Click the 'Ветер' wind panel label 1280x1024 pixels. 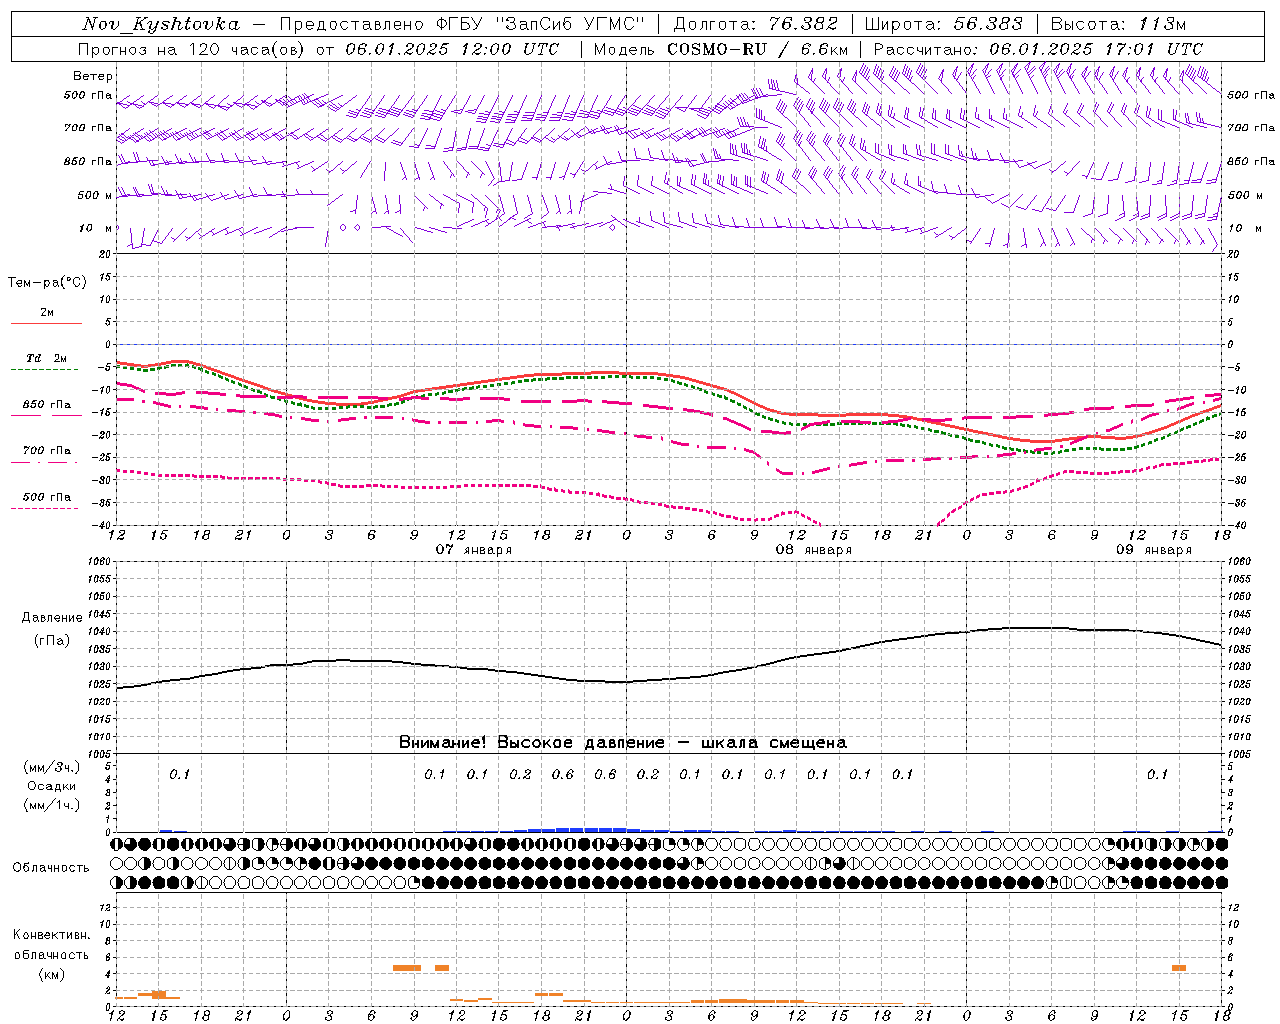tap(93, 76)
